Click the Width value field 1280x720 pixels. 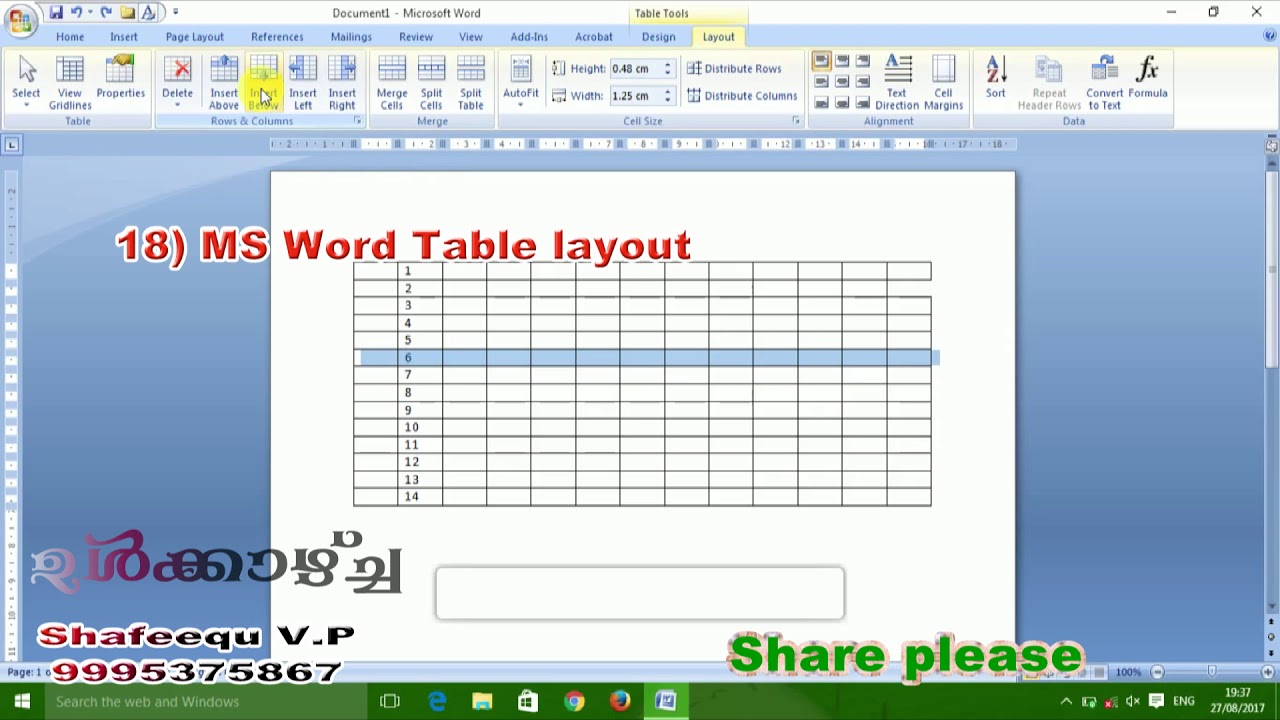[x=635, y=96]
